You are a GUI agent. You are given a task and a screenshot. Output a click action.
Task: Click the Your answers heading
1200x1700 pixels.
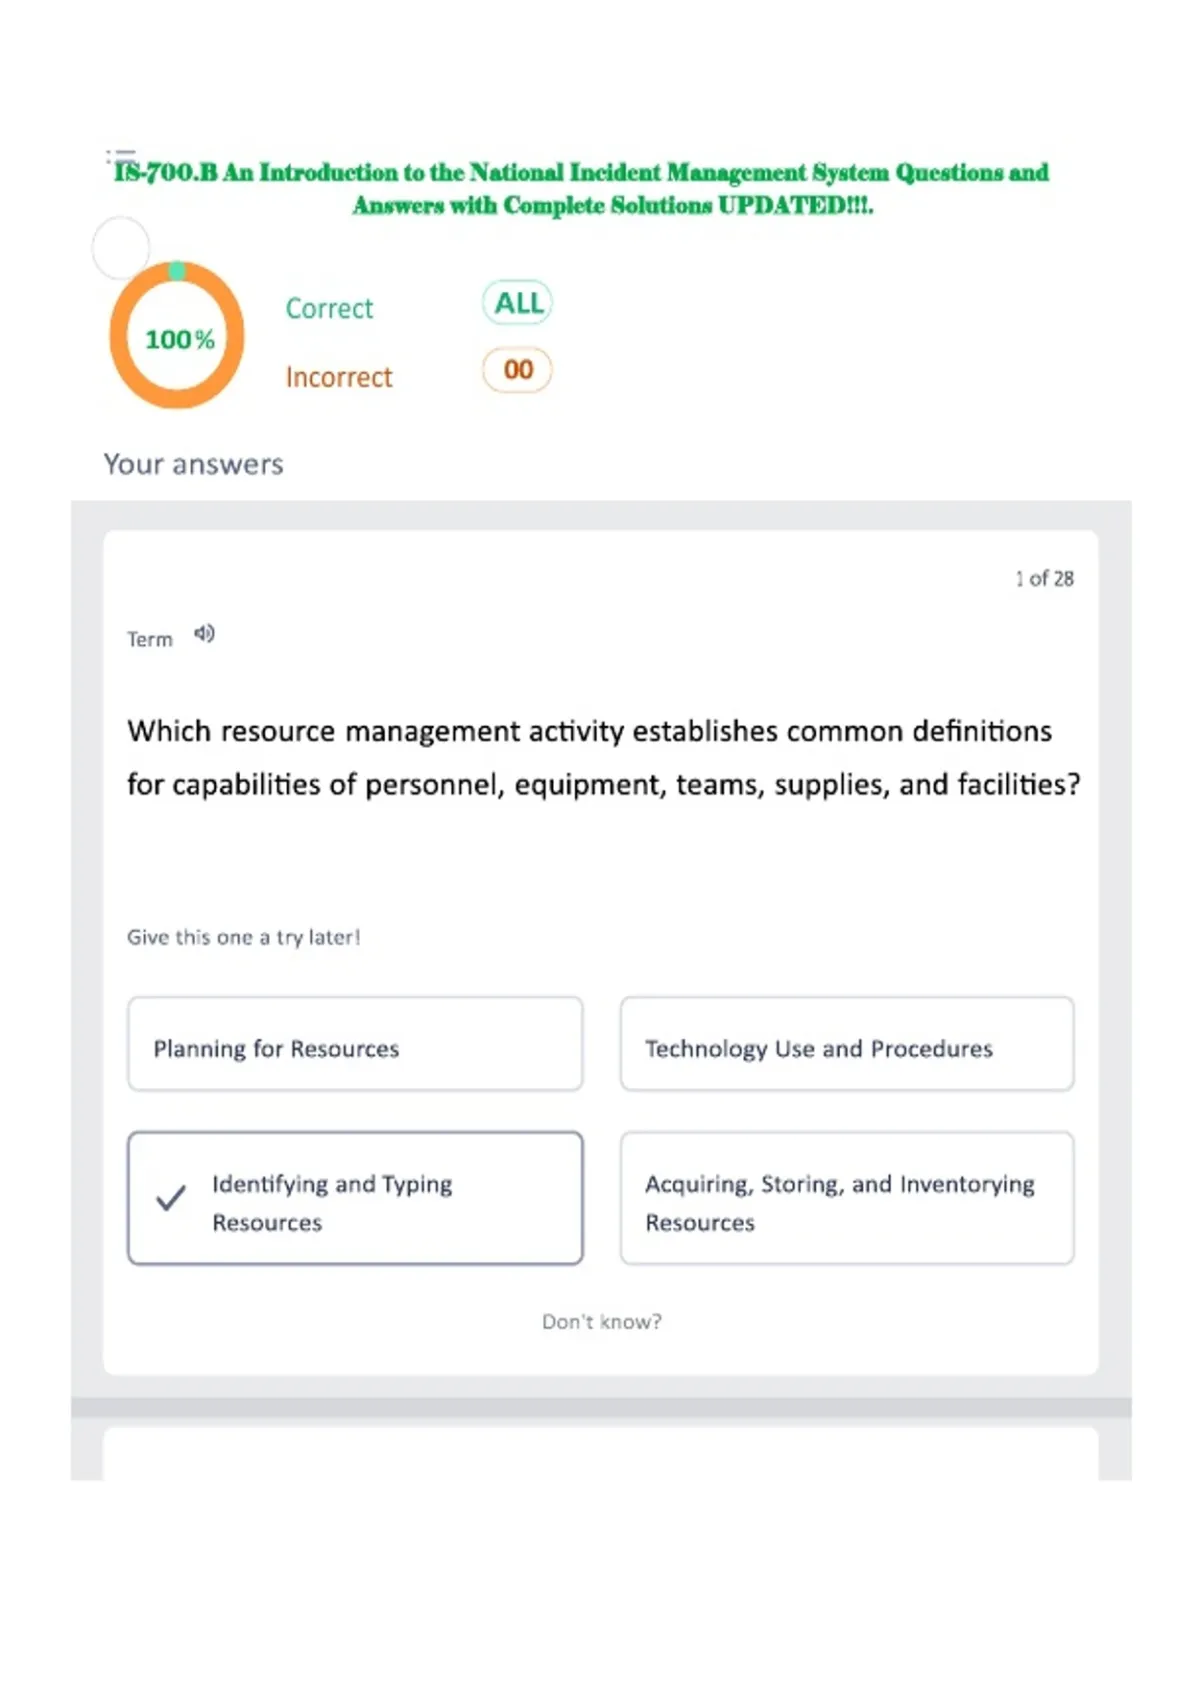pos(194,464)
